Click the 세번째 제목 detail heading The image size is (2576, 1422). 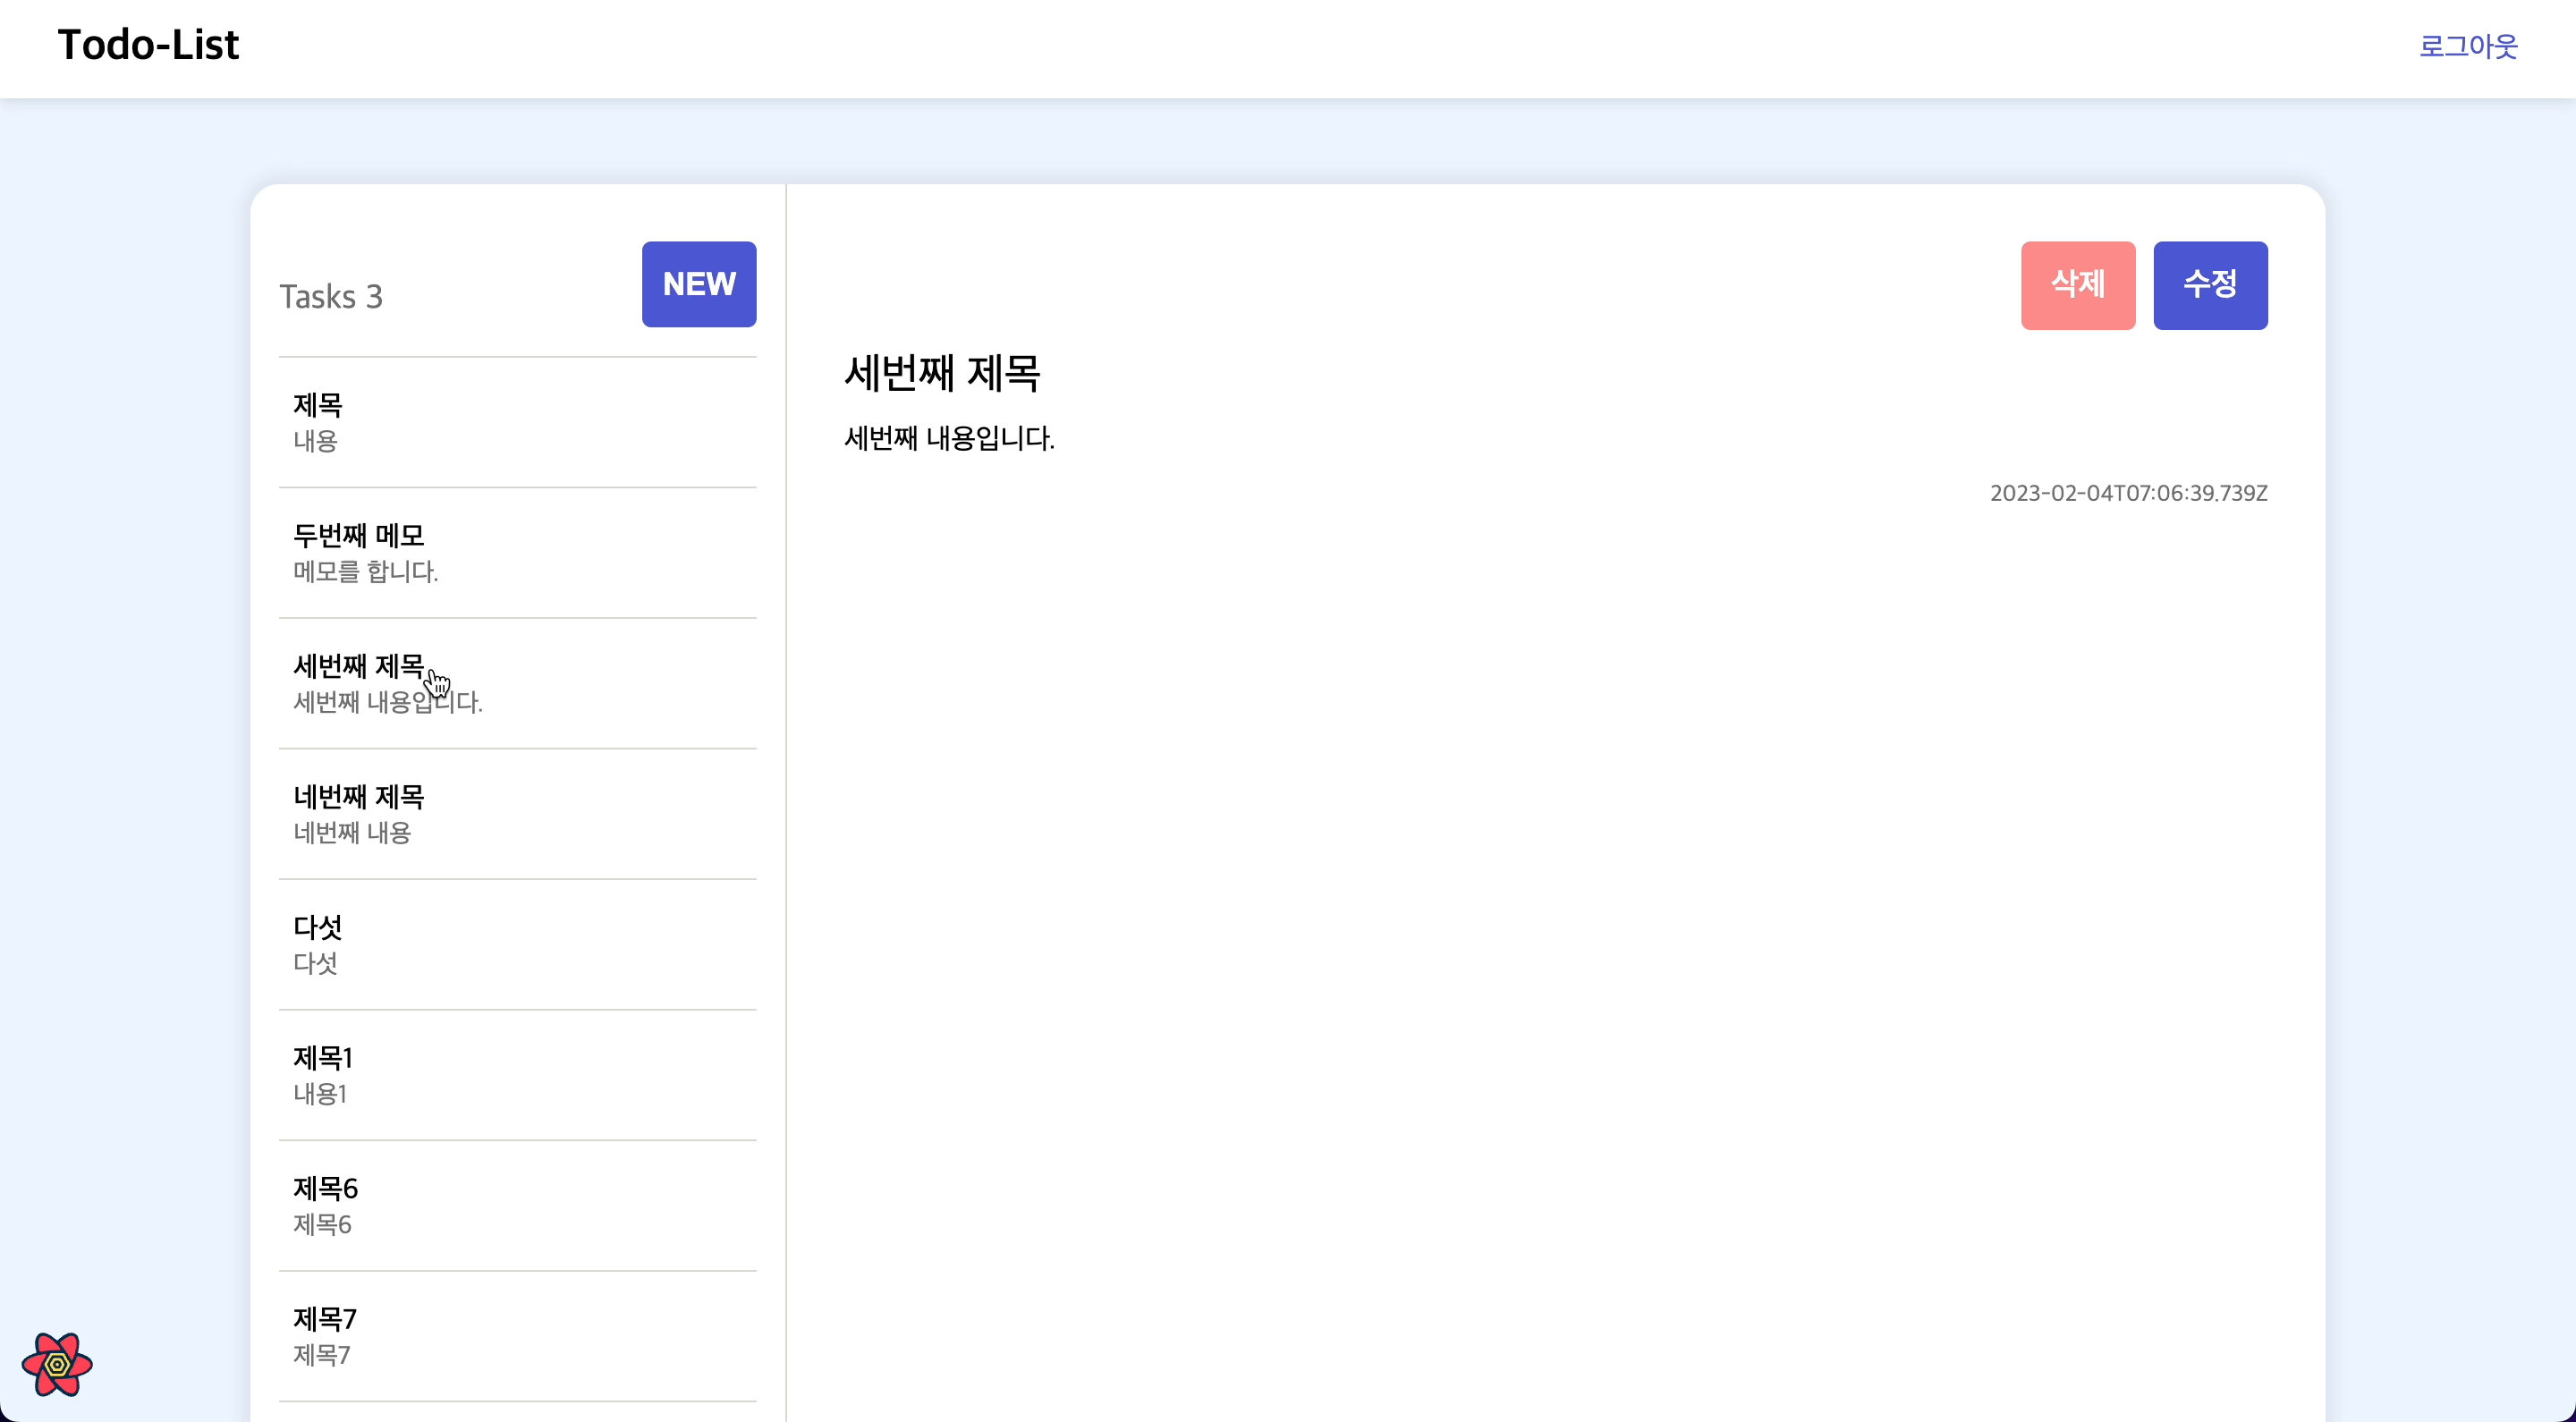(x=942, y=373)
